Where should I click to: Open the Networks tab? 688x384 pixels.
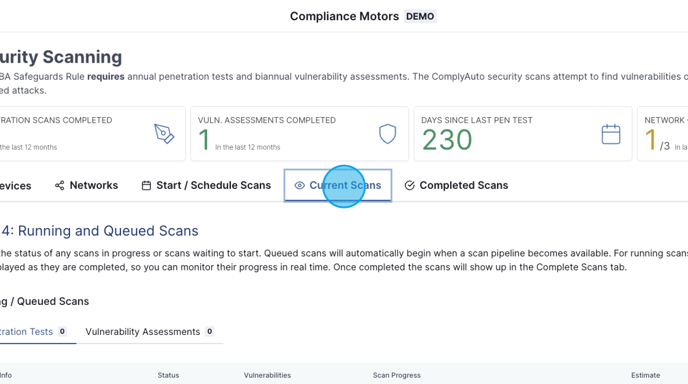point(86,185)
